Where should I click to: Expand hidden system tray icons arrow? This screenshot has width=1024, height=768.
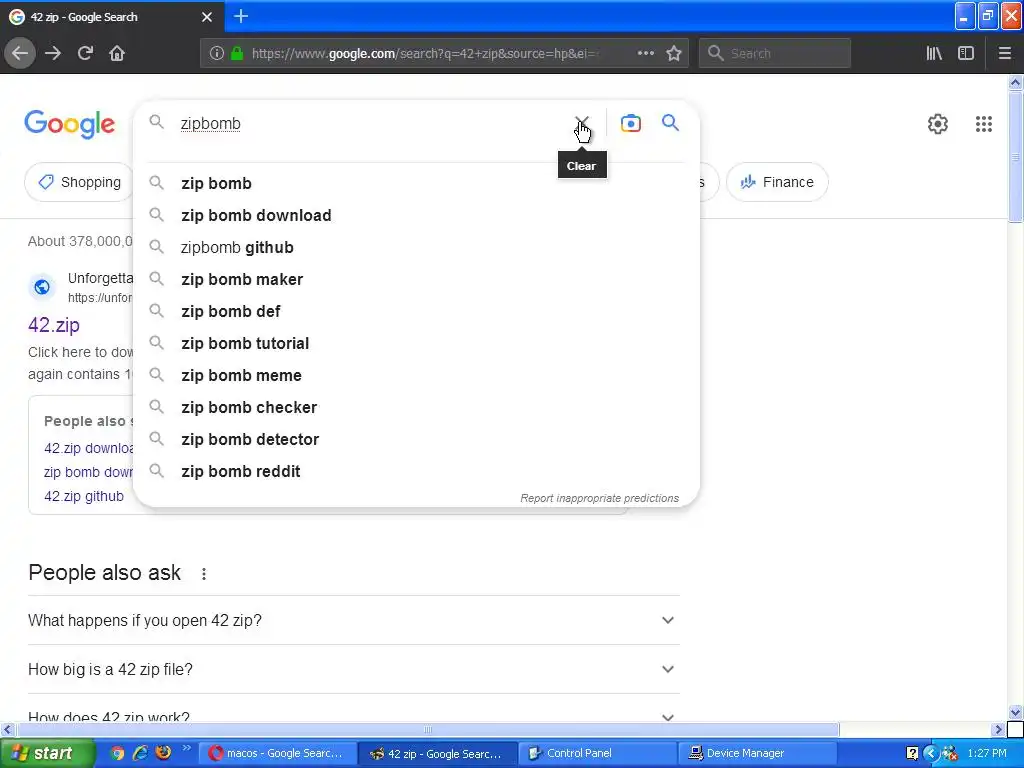tap(931, 753)
